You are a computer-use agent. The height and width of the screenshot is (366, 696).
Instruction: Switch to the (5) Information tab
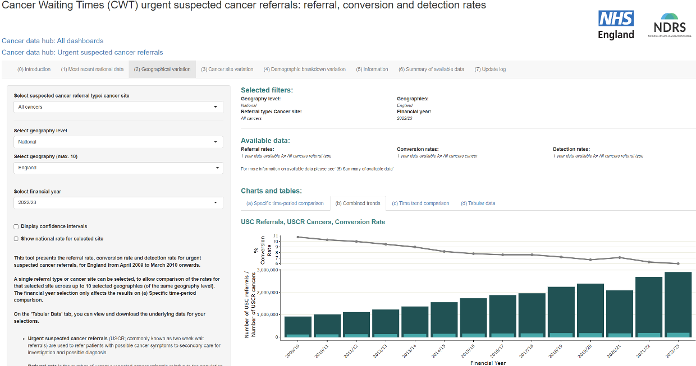pyautogui.click(x=372, y=69)
